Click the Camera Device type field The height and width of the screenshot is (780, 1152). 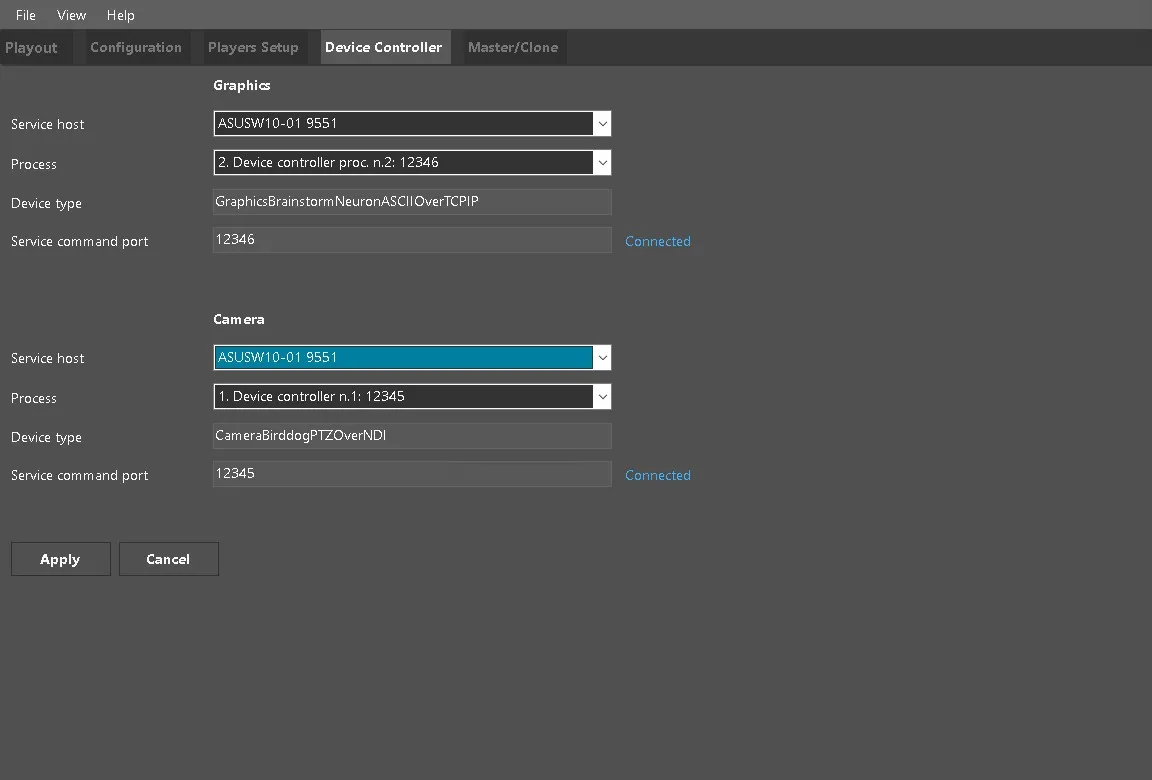[x=411, y=436]
